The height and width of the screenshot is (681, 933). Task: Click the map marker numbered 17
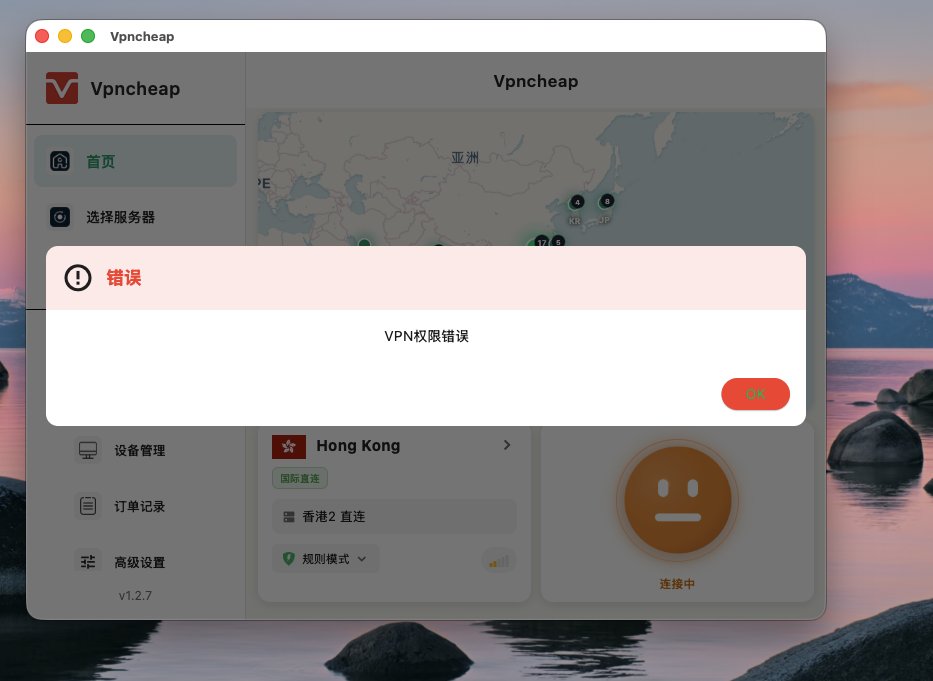point(541,241)
